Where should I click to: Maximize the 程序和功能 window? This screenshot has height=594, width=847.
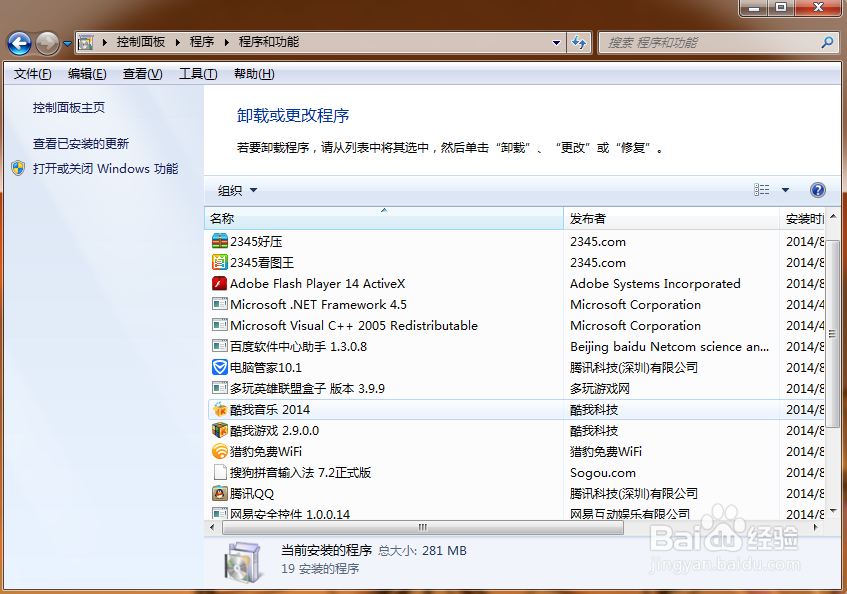point(781,8)
